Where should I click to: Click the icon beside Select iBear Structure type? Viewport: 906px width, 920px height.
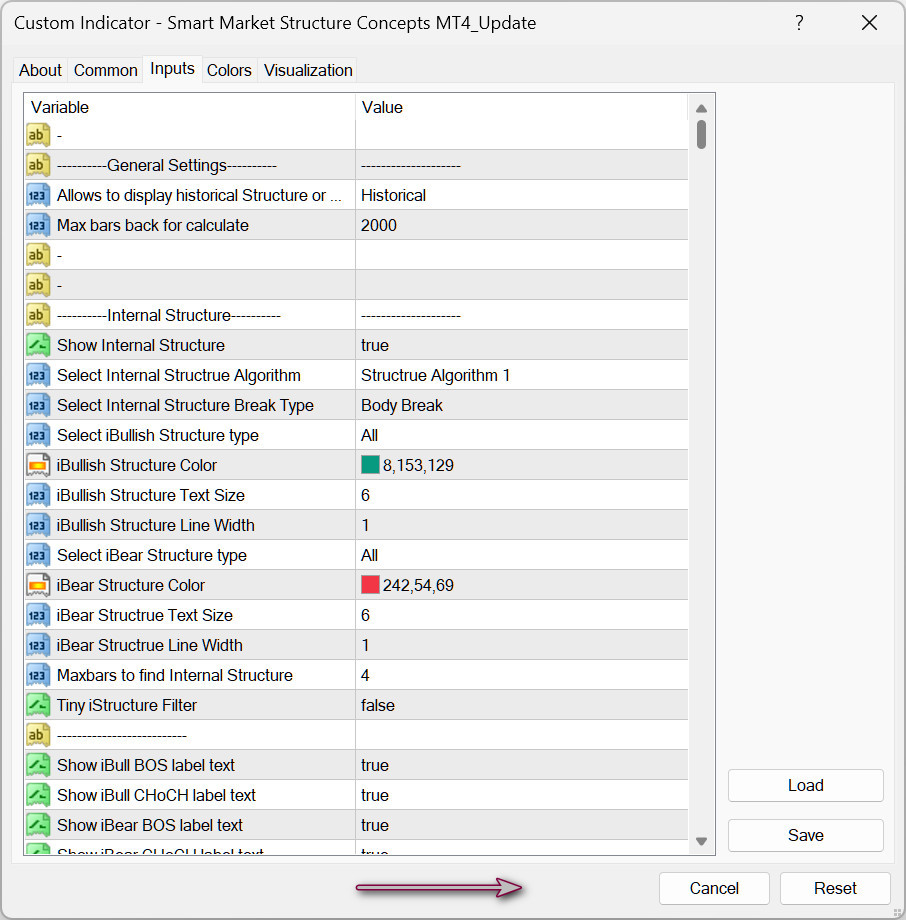(x=38, y=555)
